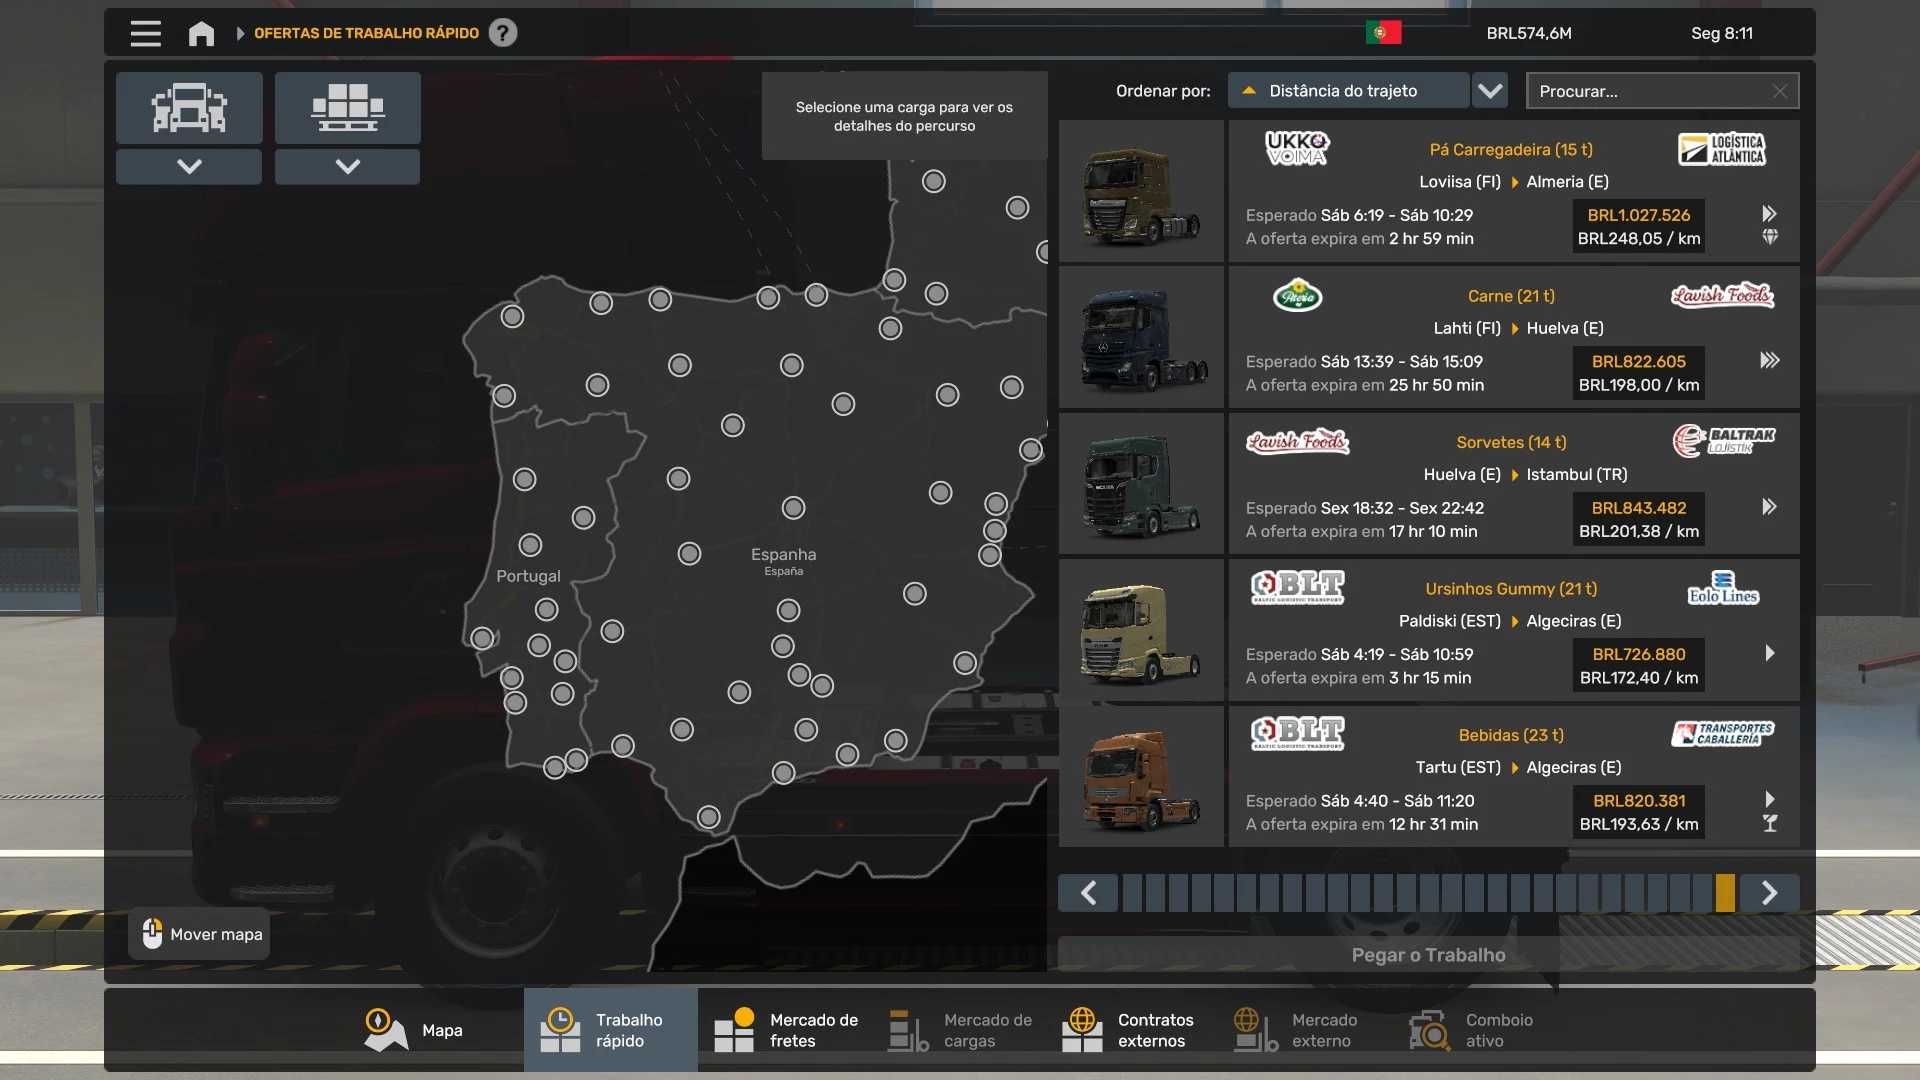Viewport: 1920px width, 1080px height.
Task: Switch to Mercado de fretes tab
Action: pos(786,1030)
